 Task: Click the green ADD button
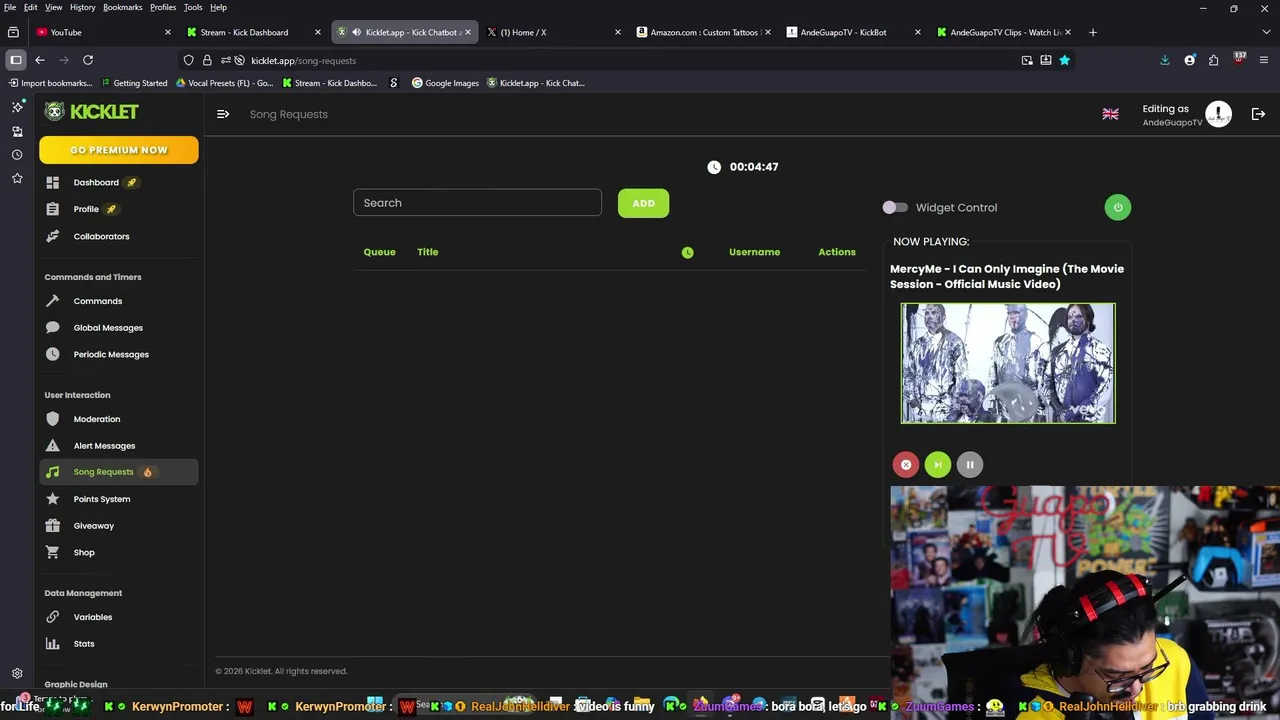coord(643,203)
